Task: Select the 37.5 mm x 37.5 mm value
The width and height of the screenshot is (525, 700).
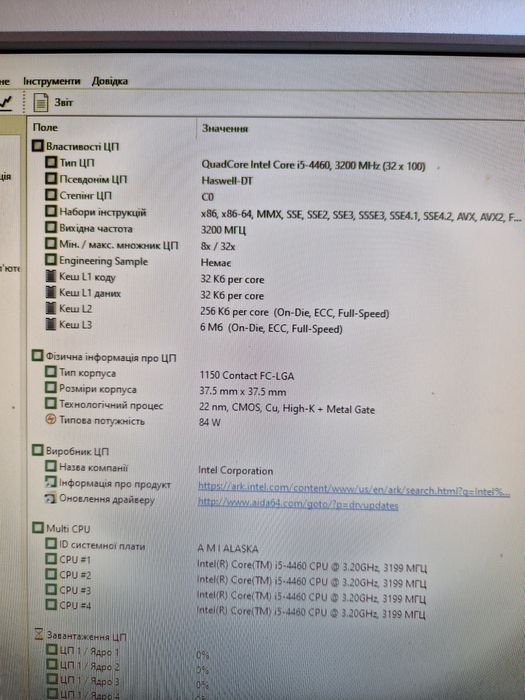Action: pyautogui.click(x=243, y=392)
